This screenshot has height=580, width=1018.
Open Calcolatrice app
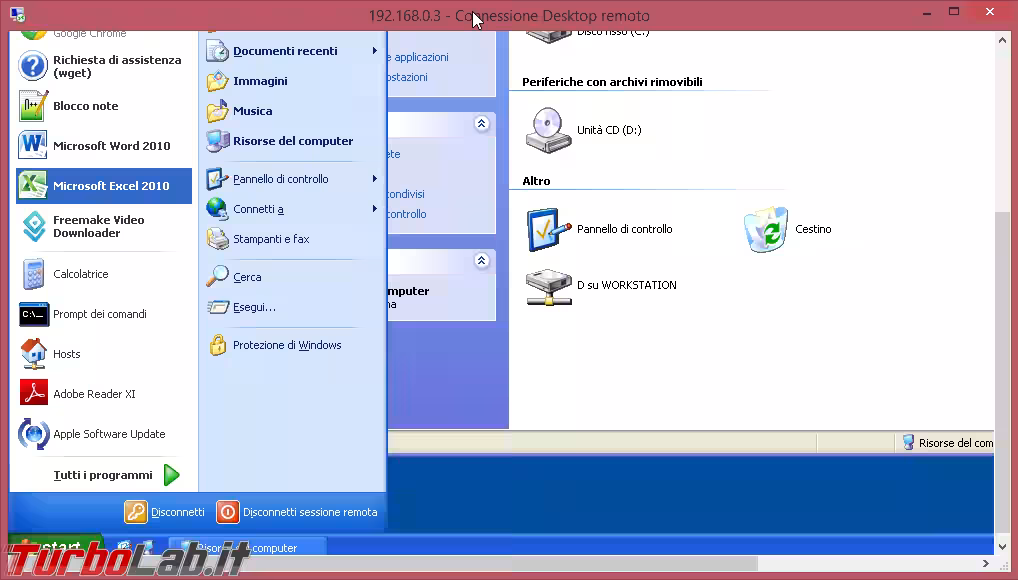(80, 274)
